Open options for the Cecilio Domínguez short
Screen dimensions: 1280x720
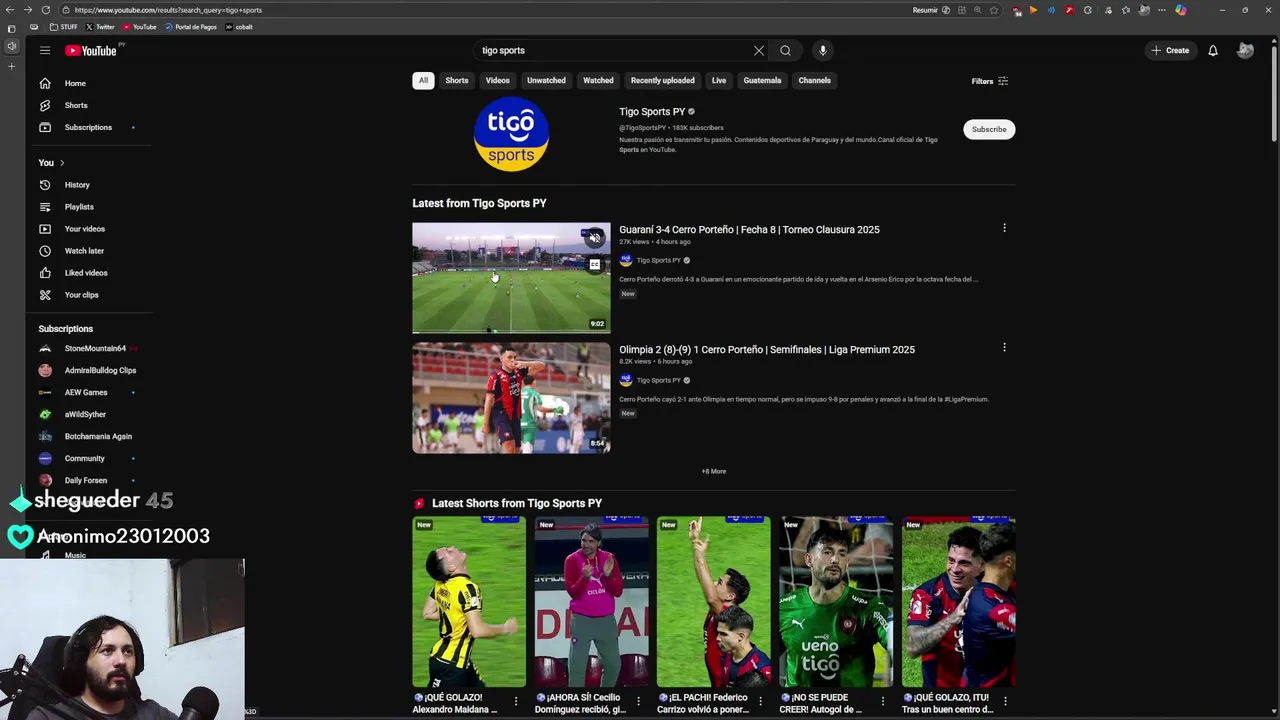(638, 702)
